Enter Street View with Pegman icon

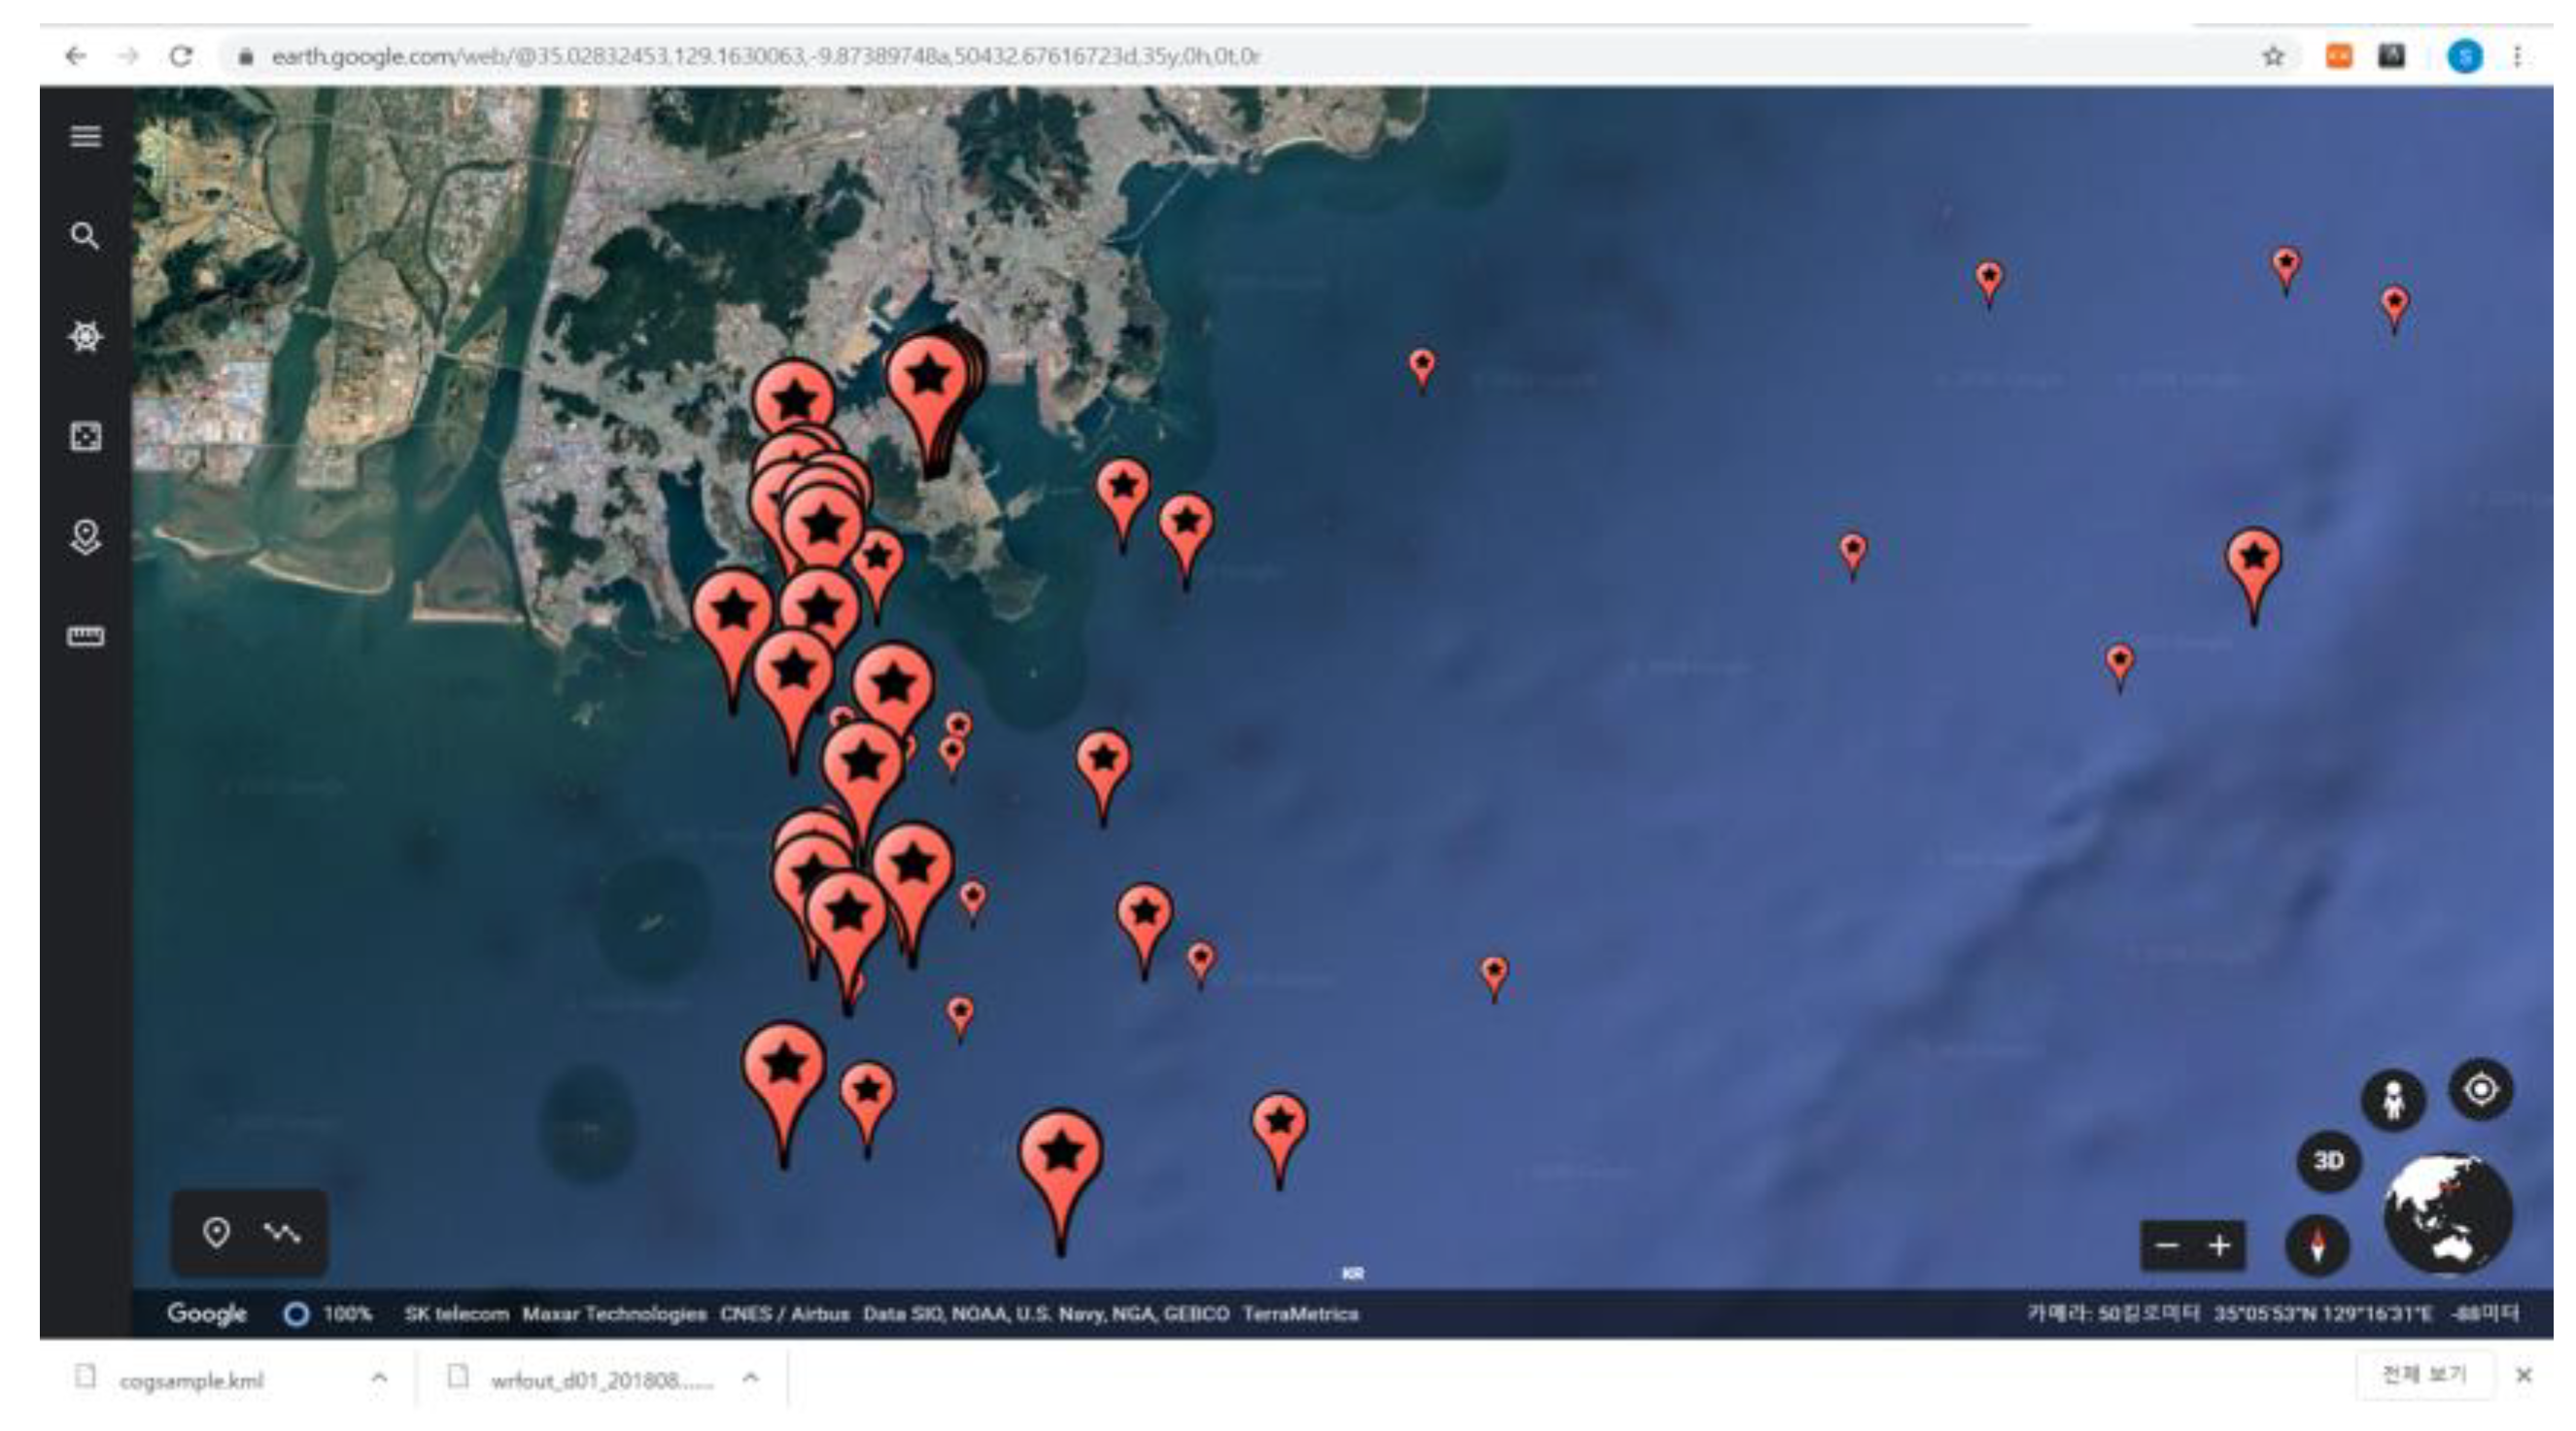pyautogui.click(x=2393, y=1102)
